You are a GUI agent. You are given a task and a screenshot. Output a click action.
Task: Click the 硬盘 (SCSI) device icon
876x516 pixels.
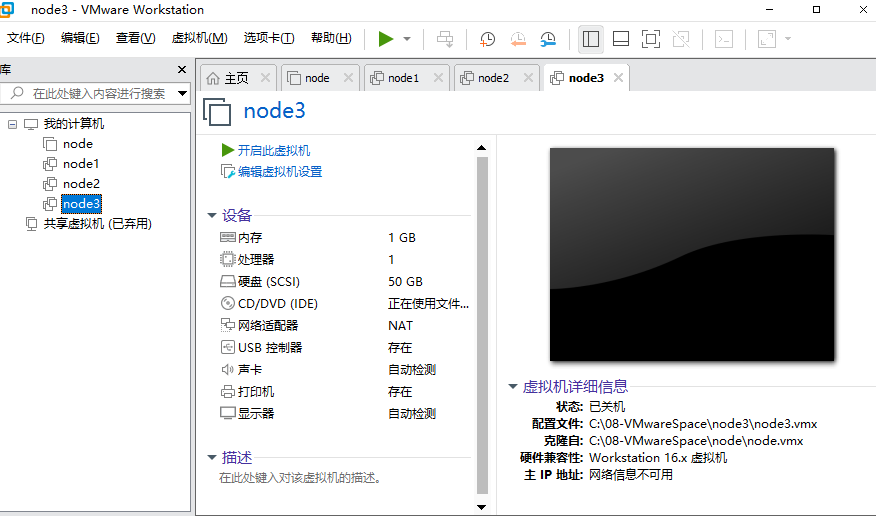pos(227,281)
